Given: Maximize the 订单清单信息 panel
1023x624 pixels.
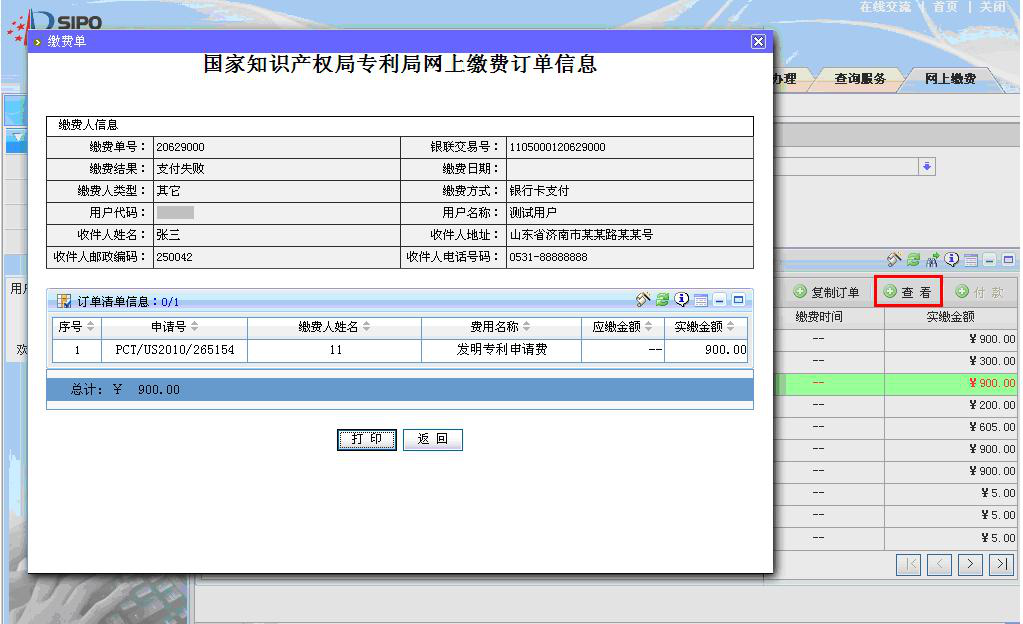Looking at the screenshot, I should [x=738, y=300].
